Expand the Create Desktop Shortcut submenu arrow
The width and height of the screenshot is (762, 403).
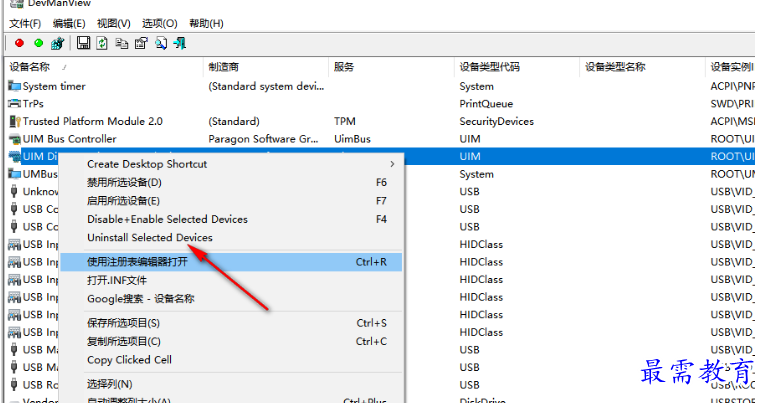(x=391, y=164)
